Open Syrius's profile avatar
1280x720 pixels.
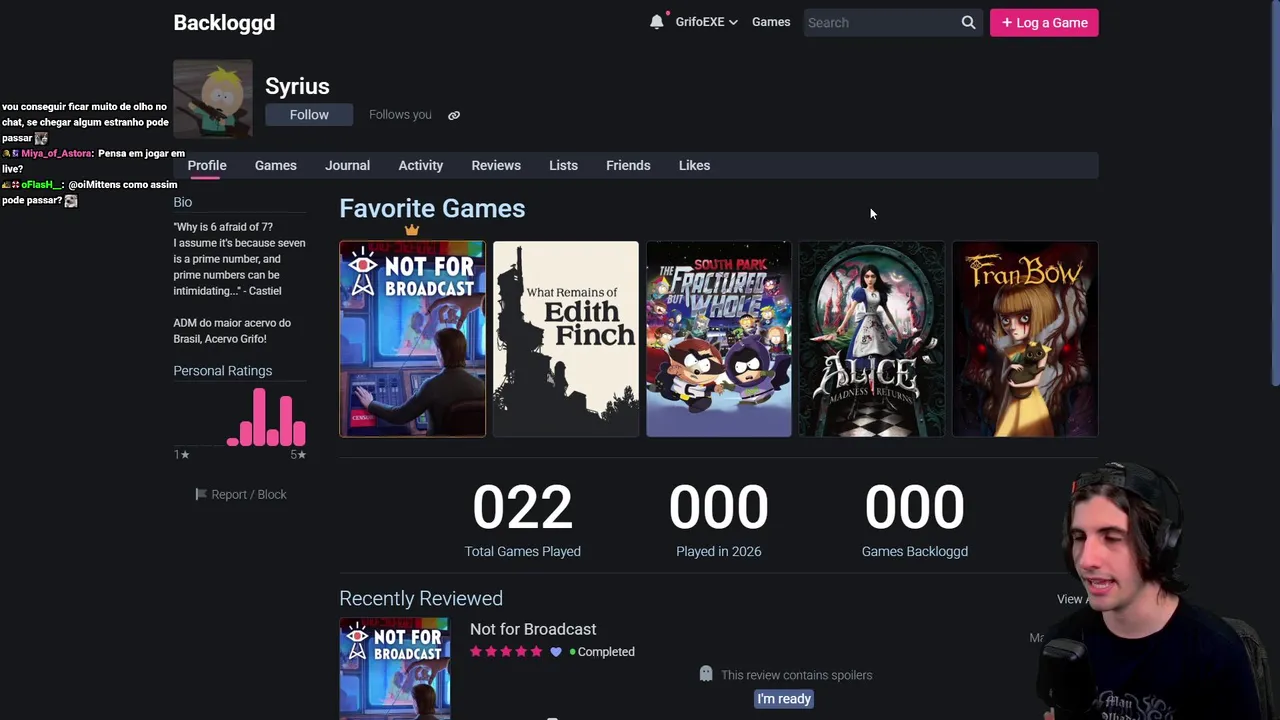[213, 99]
